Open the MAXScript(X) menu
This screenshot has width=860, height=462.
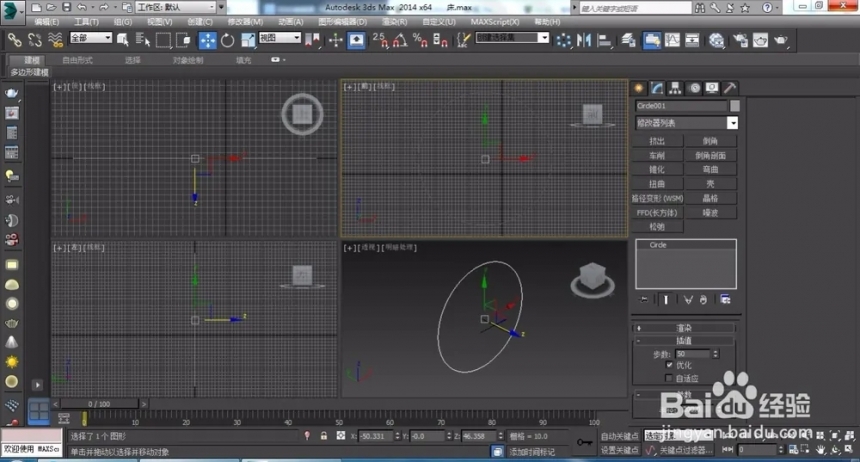click(495, 22)
